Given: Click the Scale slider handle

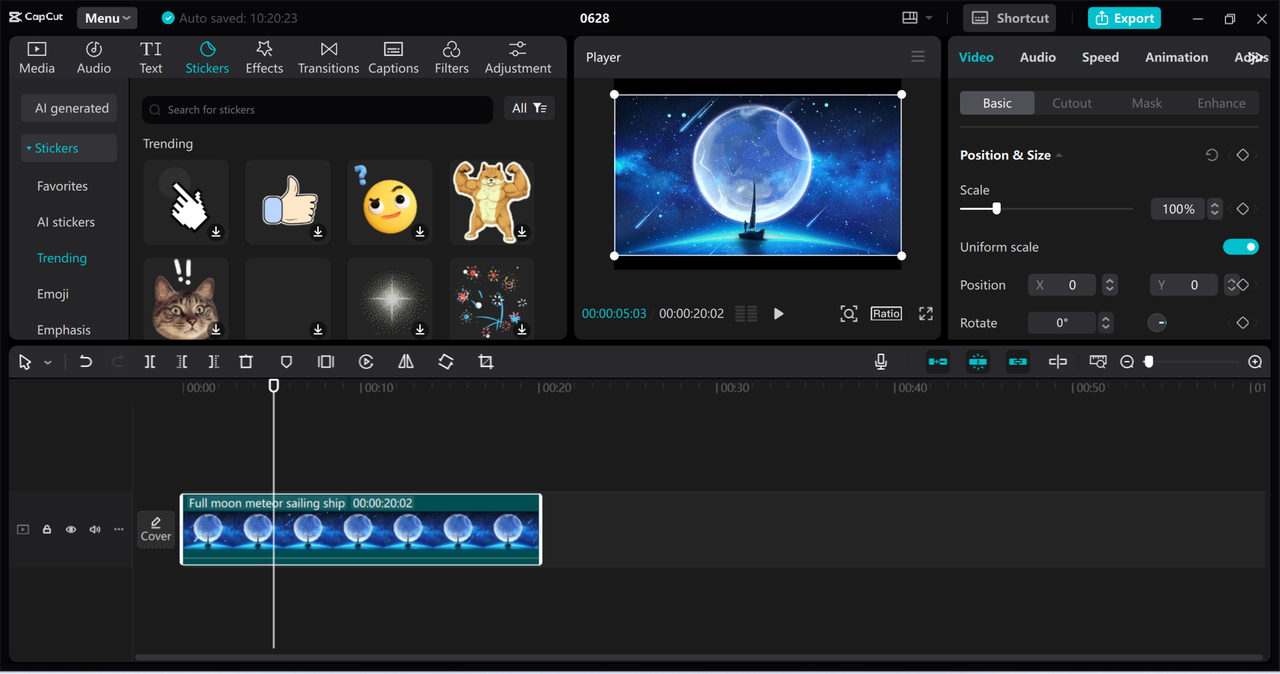Looking at the screenshot, I should [x=996, y=209].
